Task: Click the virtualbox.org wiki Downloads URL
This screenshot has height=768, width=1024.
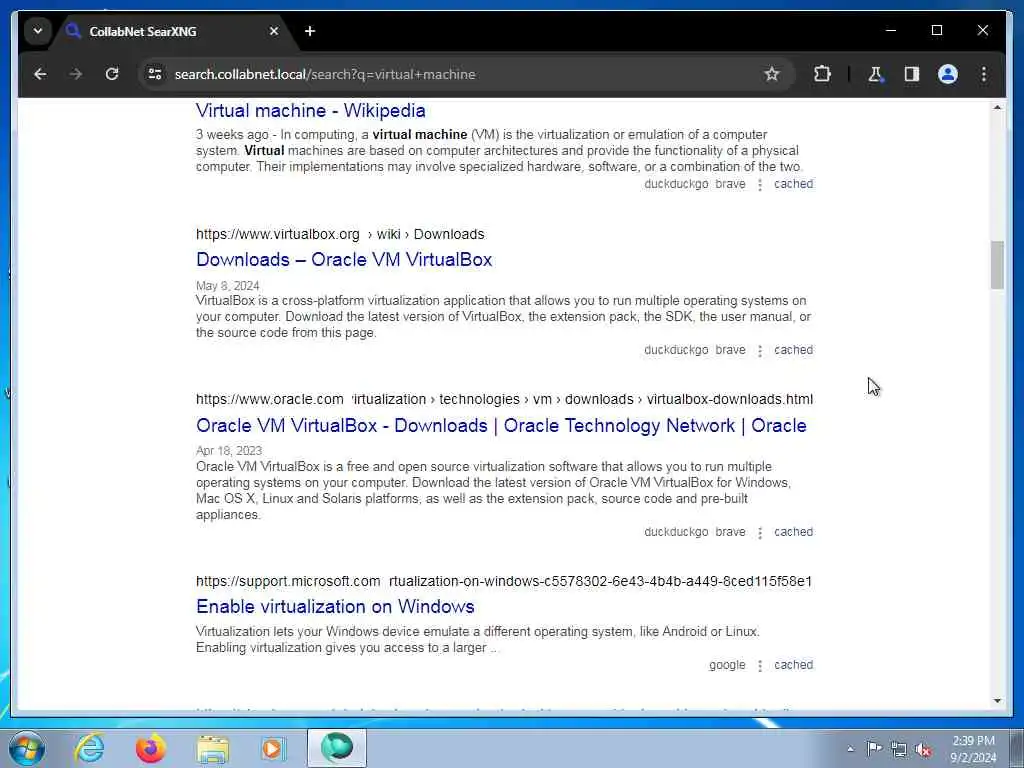Action: tap(340, 234)
